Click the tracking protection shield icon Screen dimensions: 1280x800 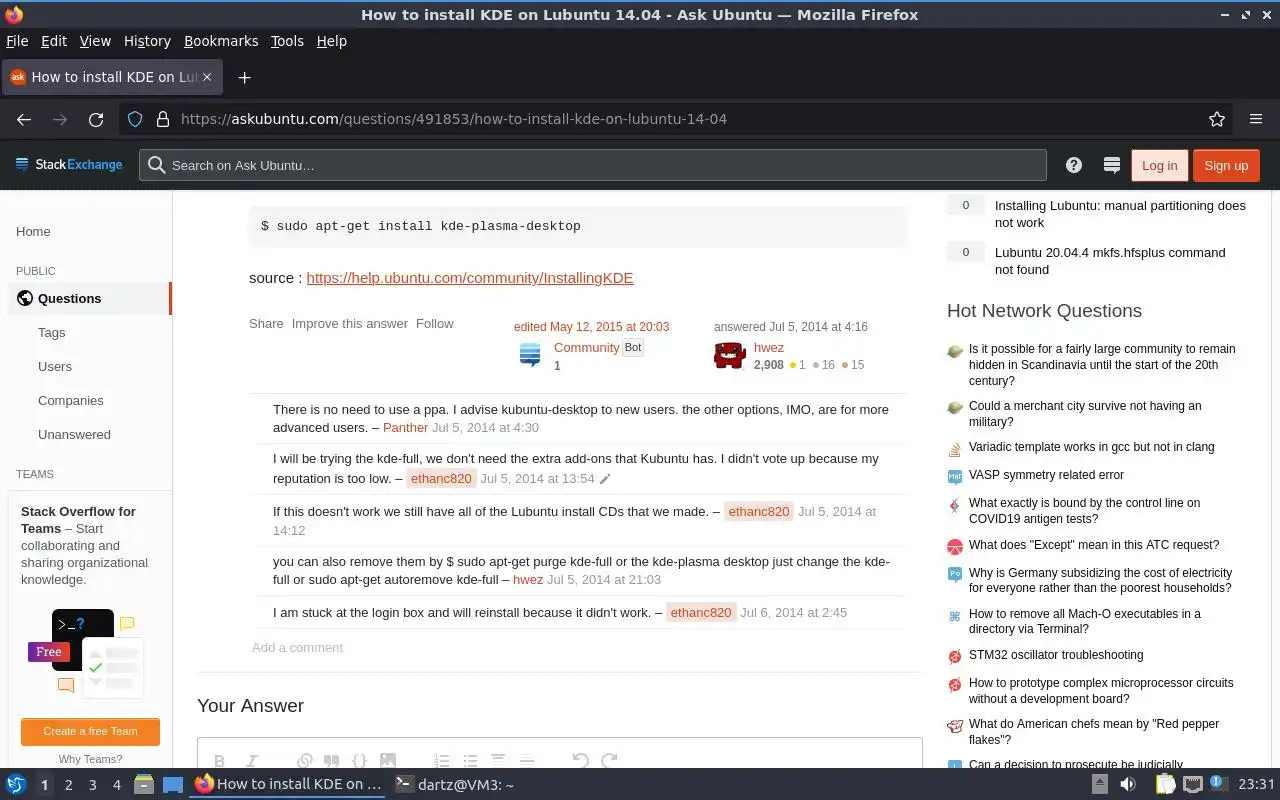135,119
